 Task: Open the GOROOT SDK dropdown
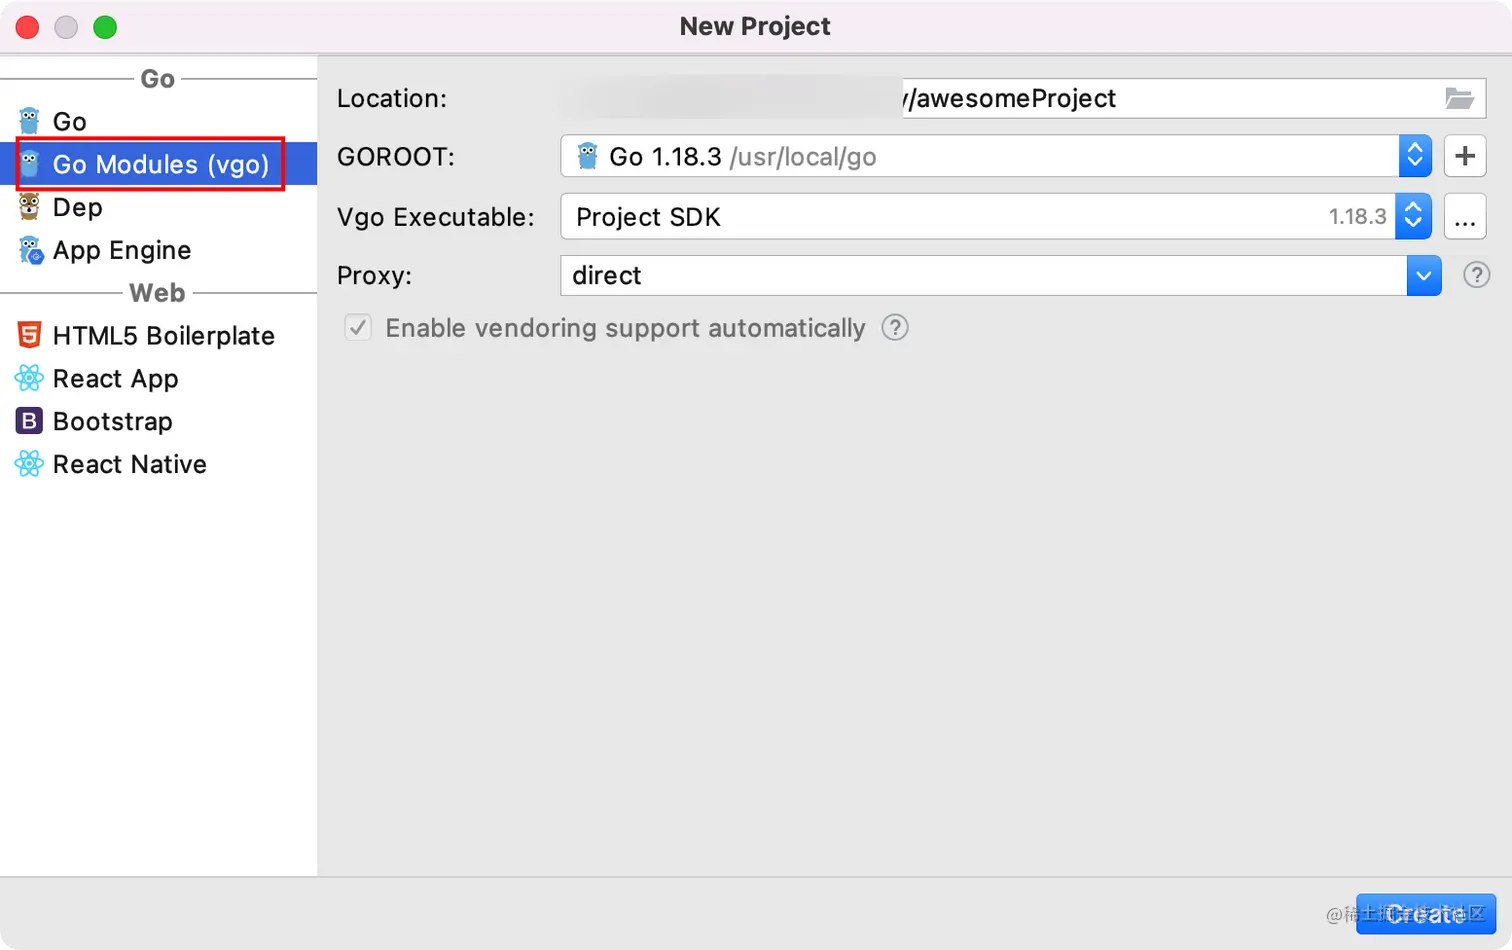(x=1414, y=156)
